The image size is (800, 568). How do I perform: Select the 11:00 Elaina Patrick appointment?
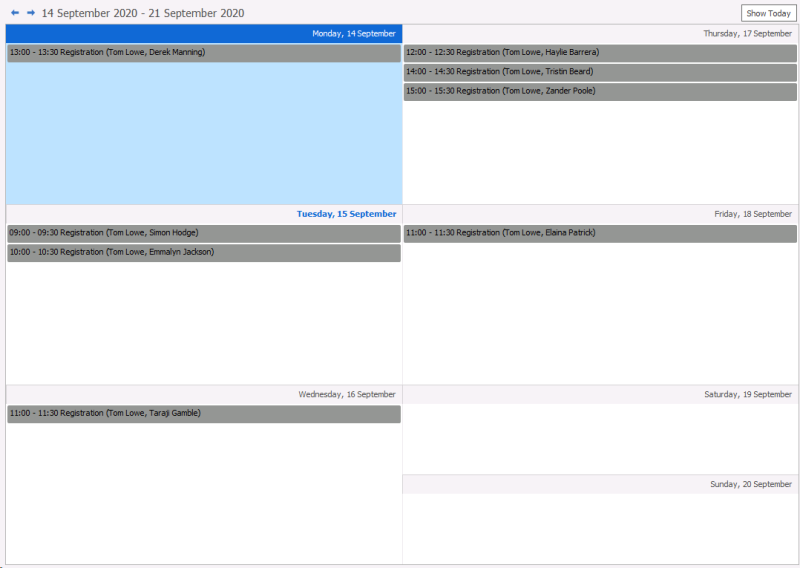click(x=600, y=233)
